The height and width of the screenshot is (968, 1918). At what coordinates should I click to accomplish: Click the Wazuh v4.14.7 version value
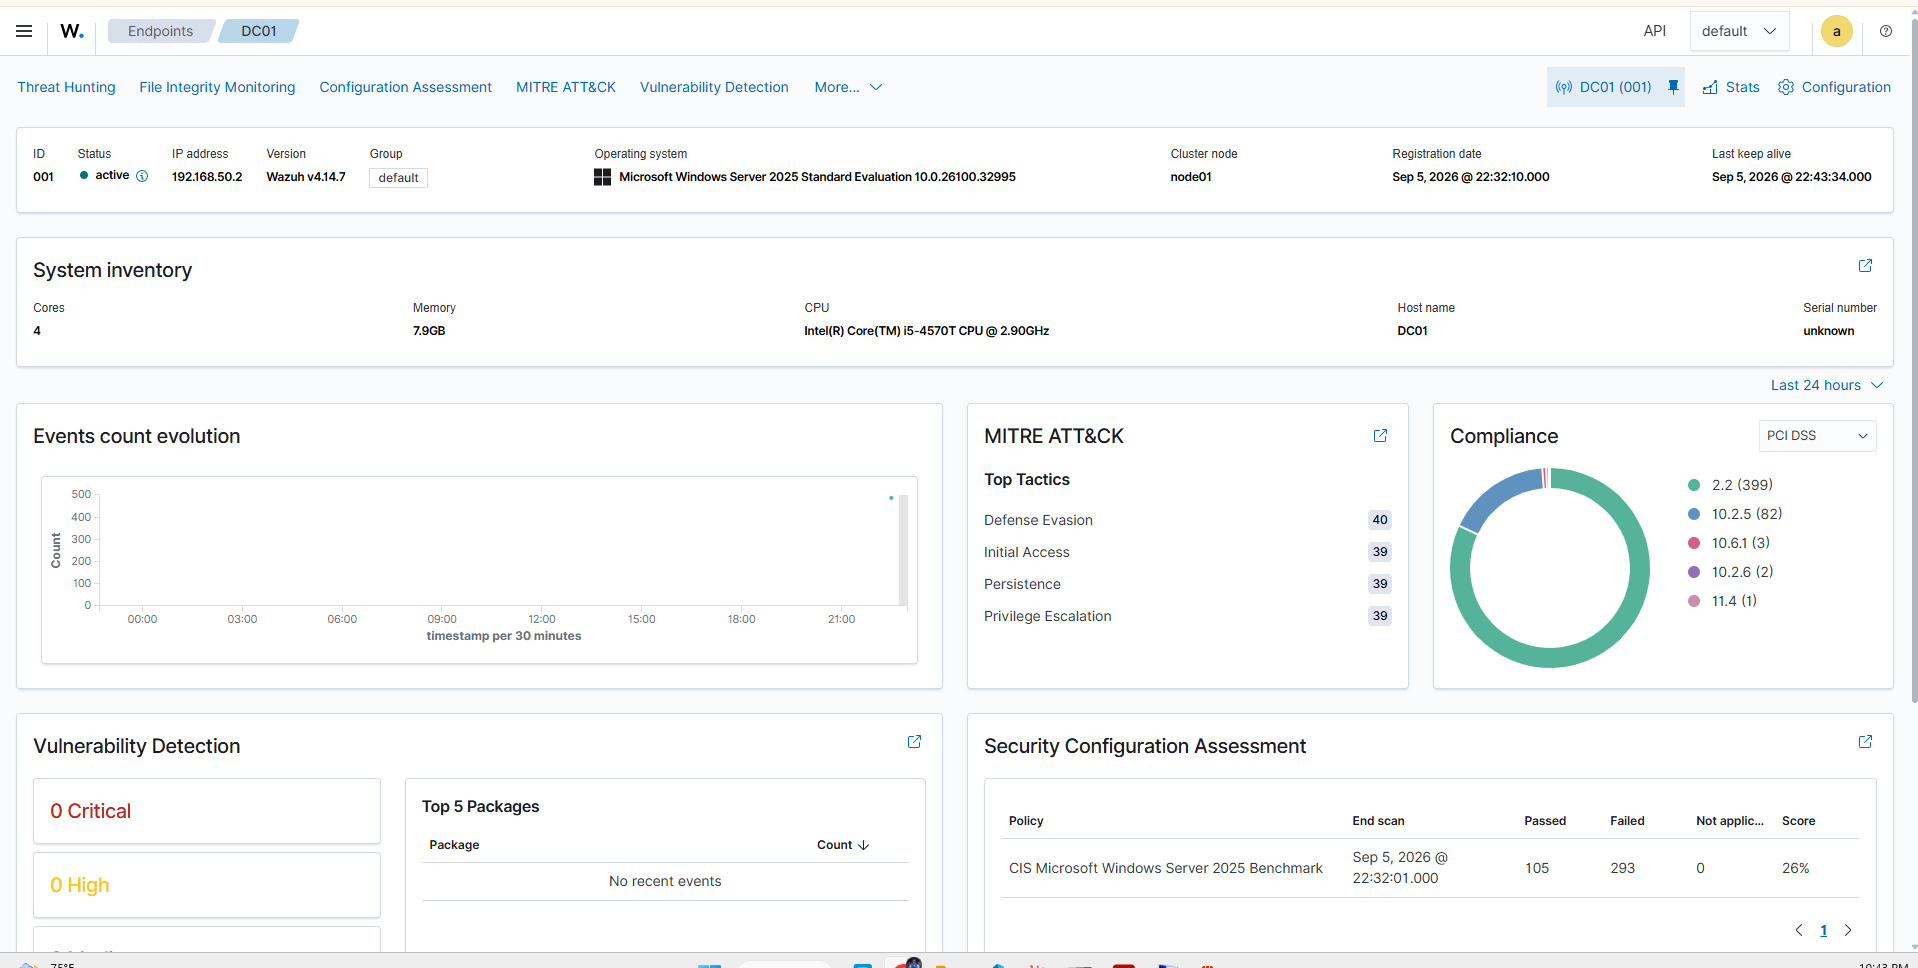click(x=306, y=177)
